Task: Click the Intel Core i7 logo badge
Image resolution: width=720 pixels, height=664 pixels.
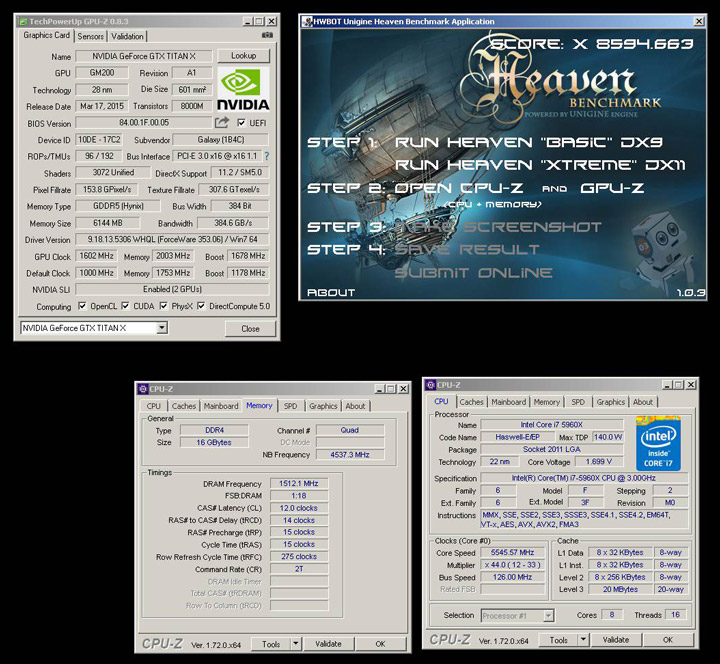Action: click(658, 443)
